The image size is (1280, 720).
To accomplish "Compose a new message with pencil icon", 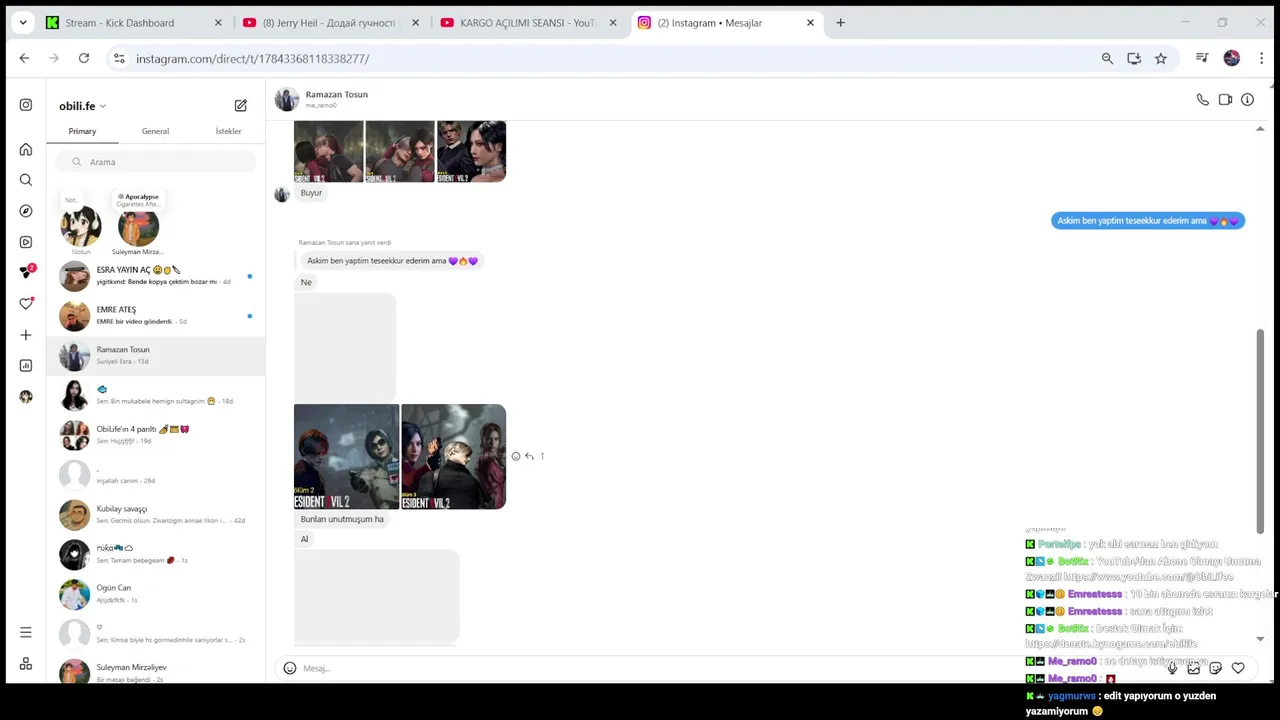I will [241, 105].
